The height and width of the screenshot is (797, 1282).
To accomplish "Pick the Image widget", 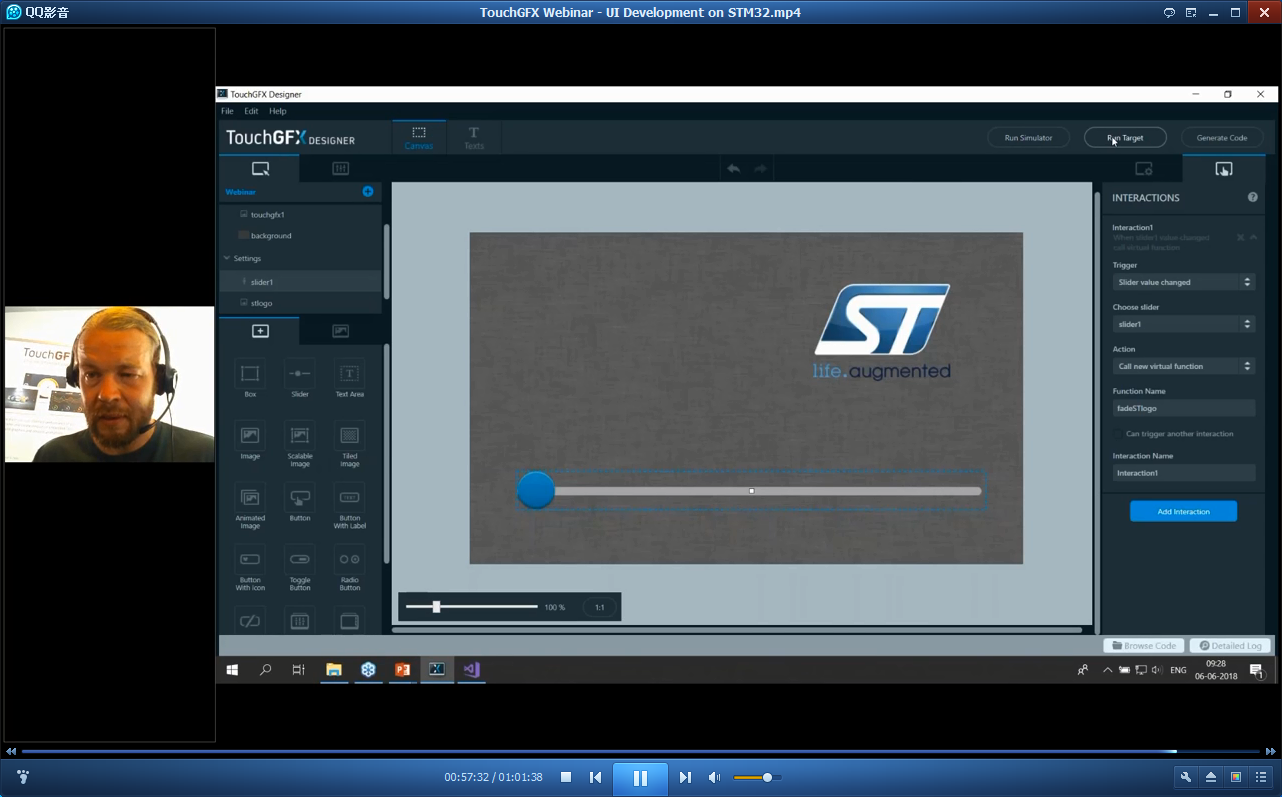I will (250, 441).
